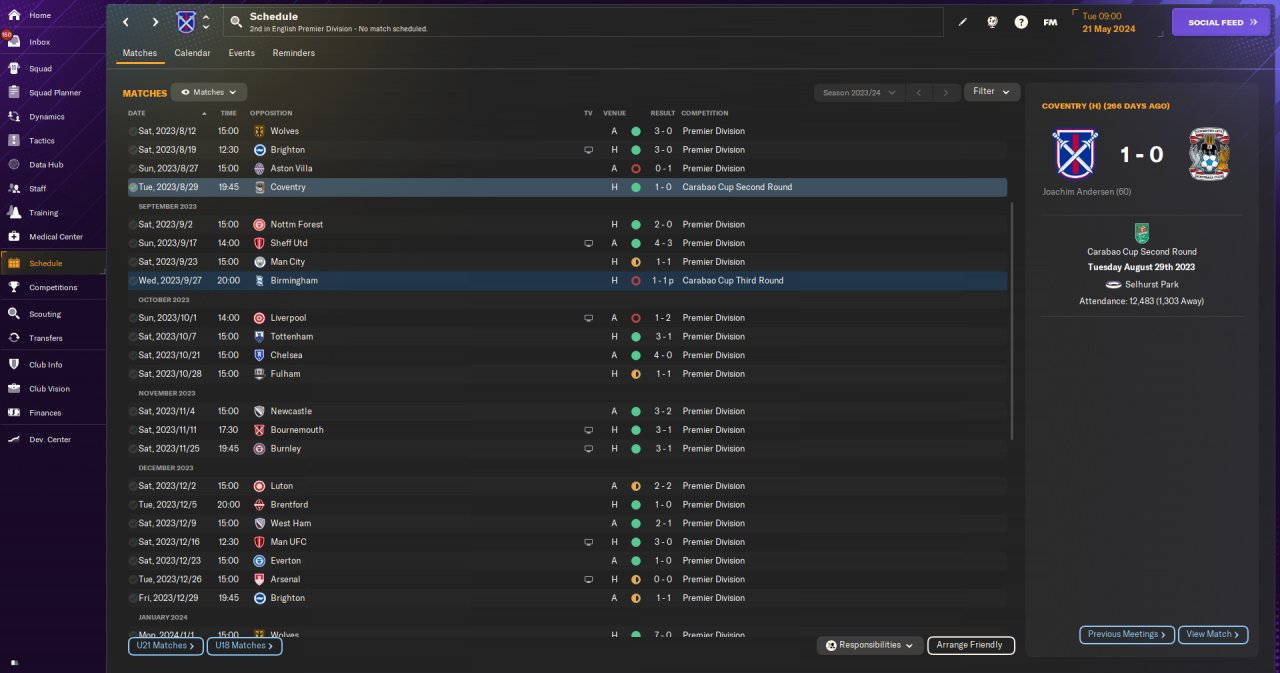Open the Training section
This screenshot has width=1280, height=673.
click(x=43, y=213)
